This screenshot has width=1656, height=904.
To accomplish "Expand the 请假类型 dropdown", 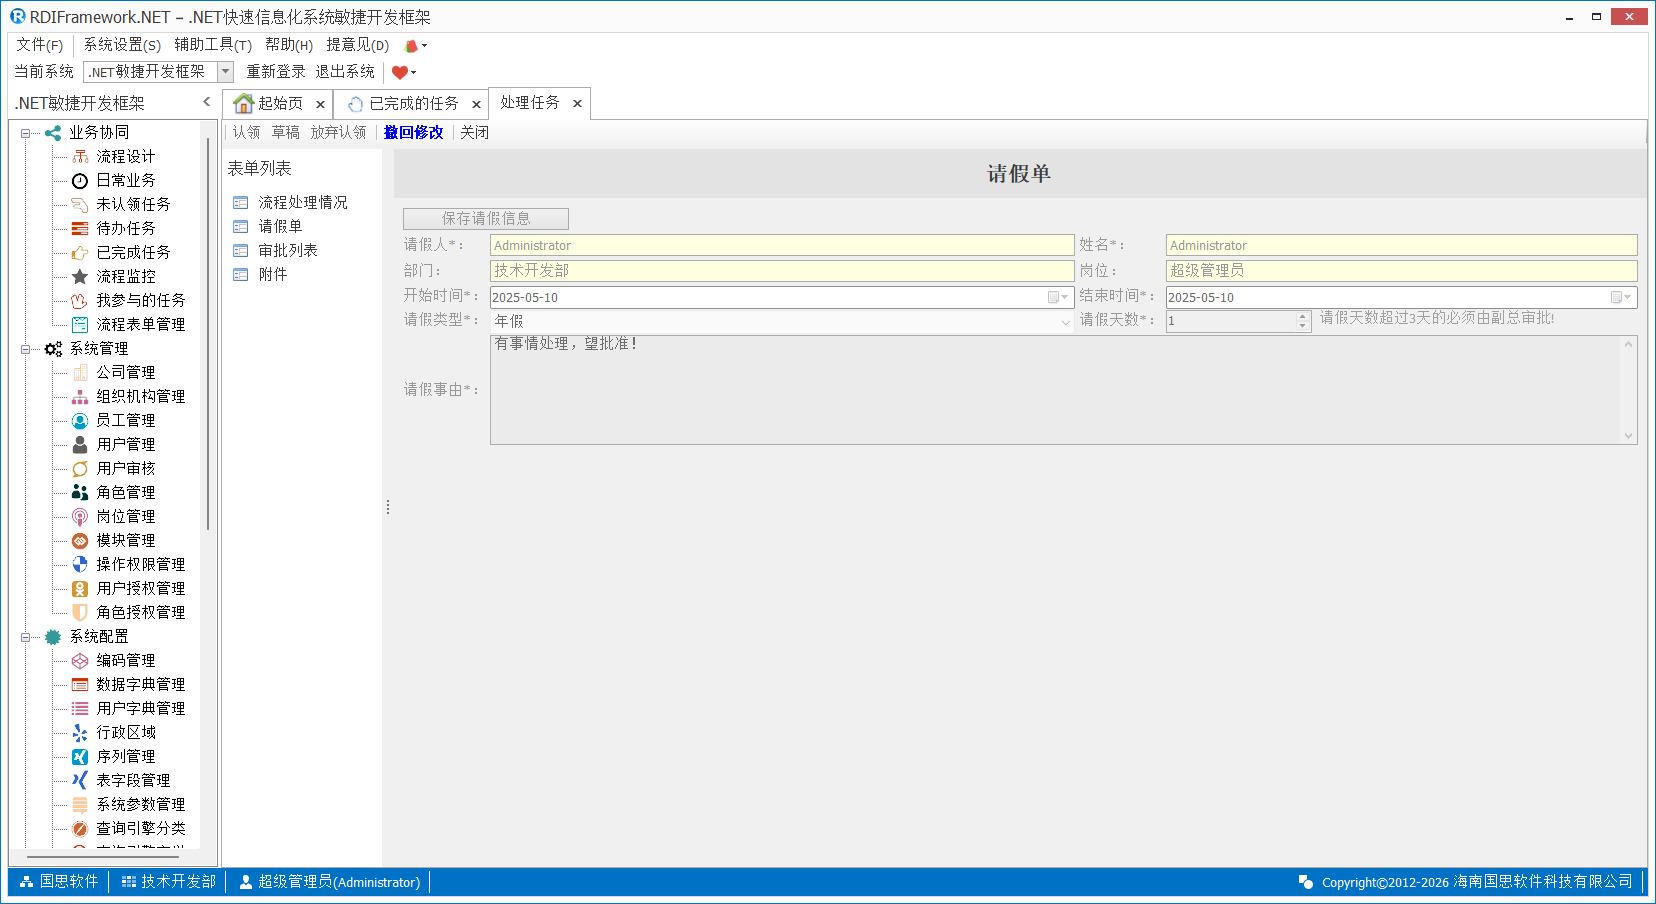I will pos(1065,322).
